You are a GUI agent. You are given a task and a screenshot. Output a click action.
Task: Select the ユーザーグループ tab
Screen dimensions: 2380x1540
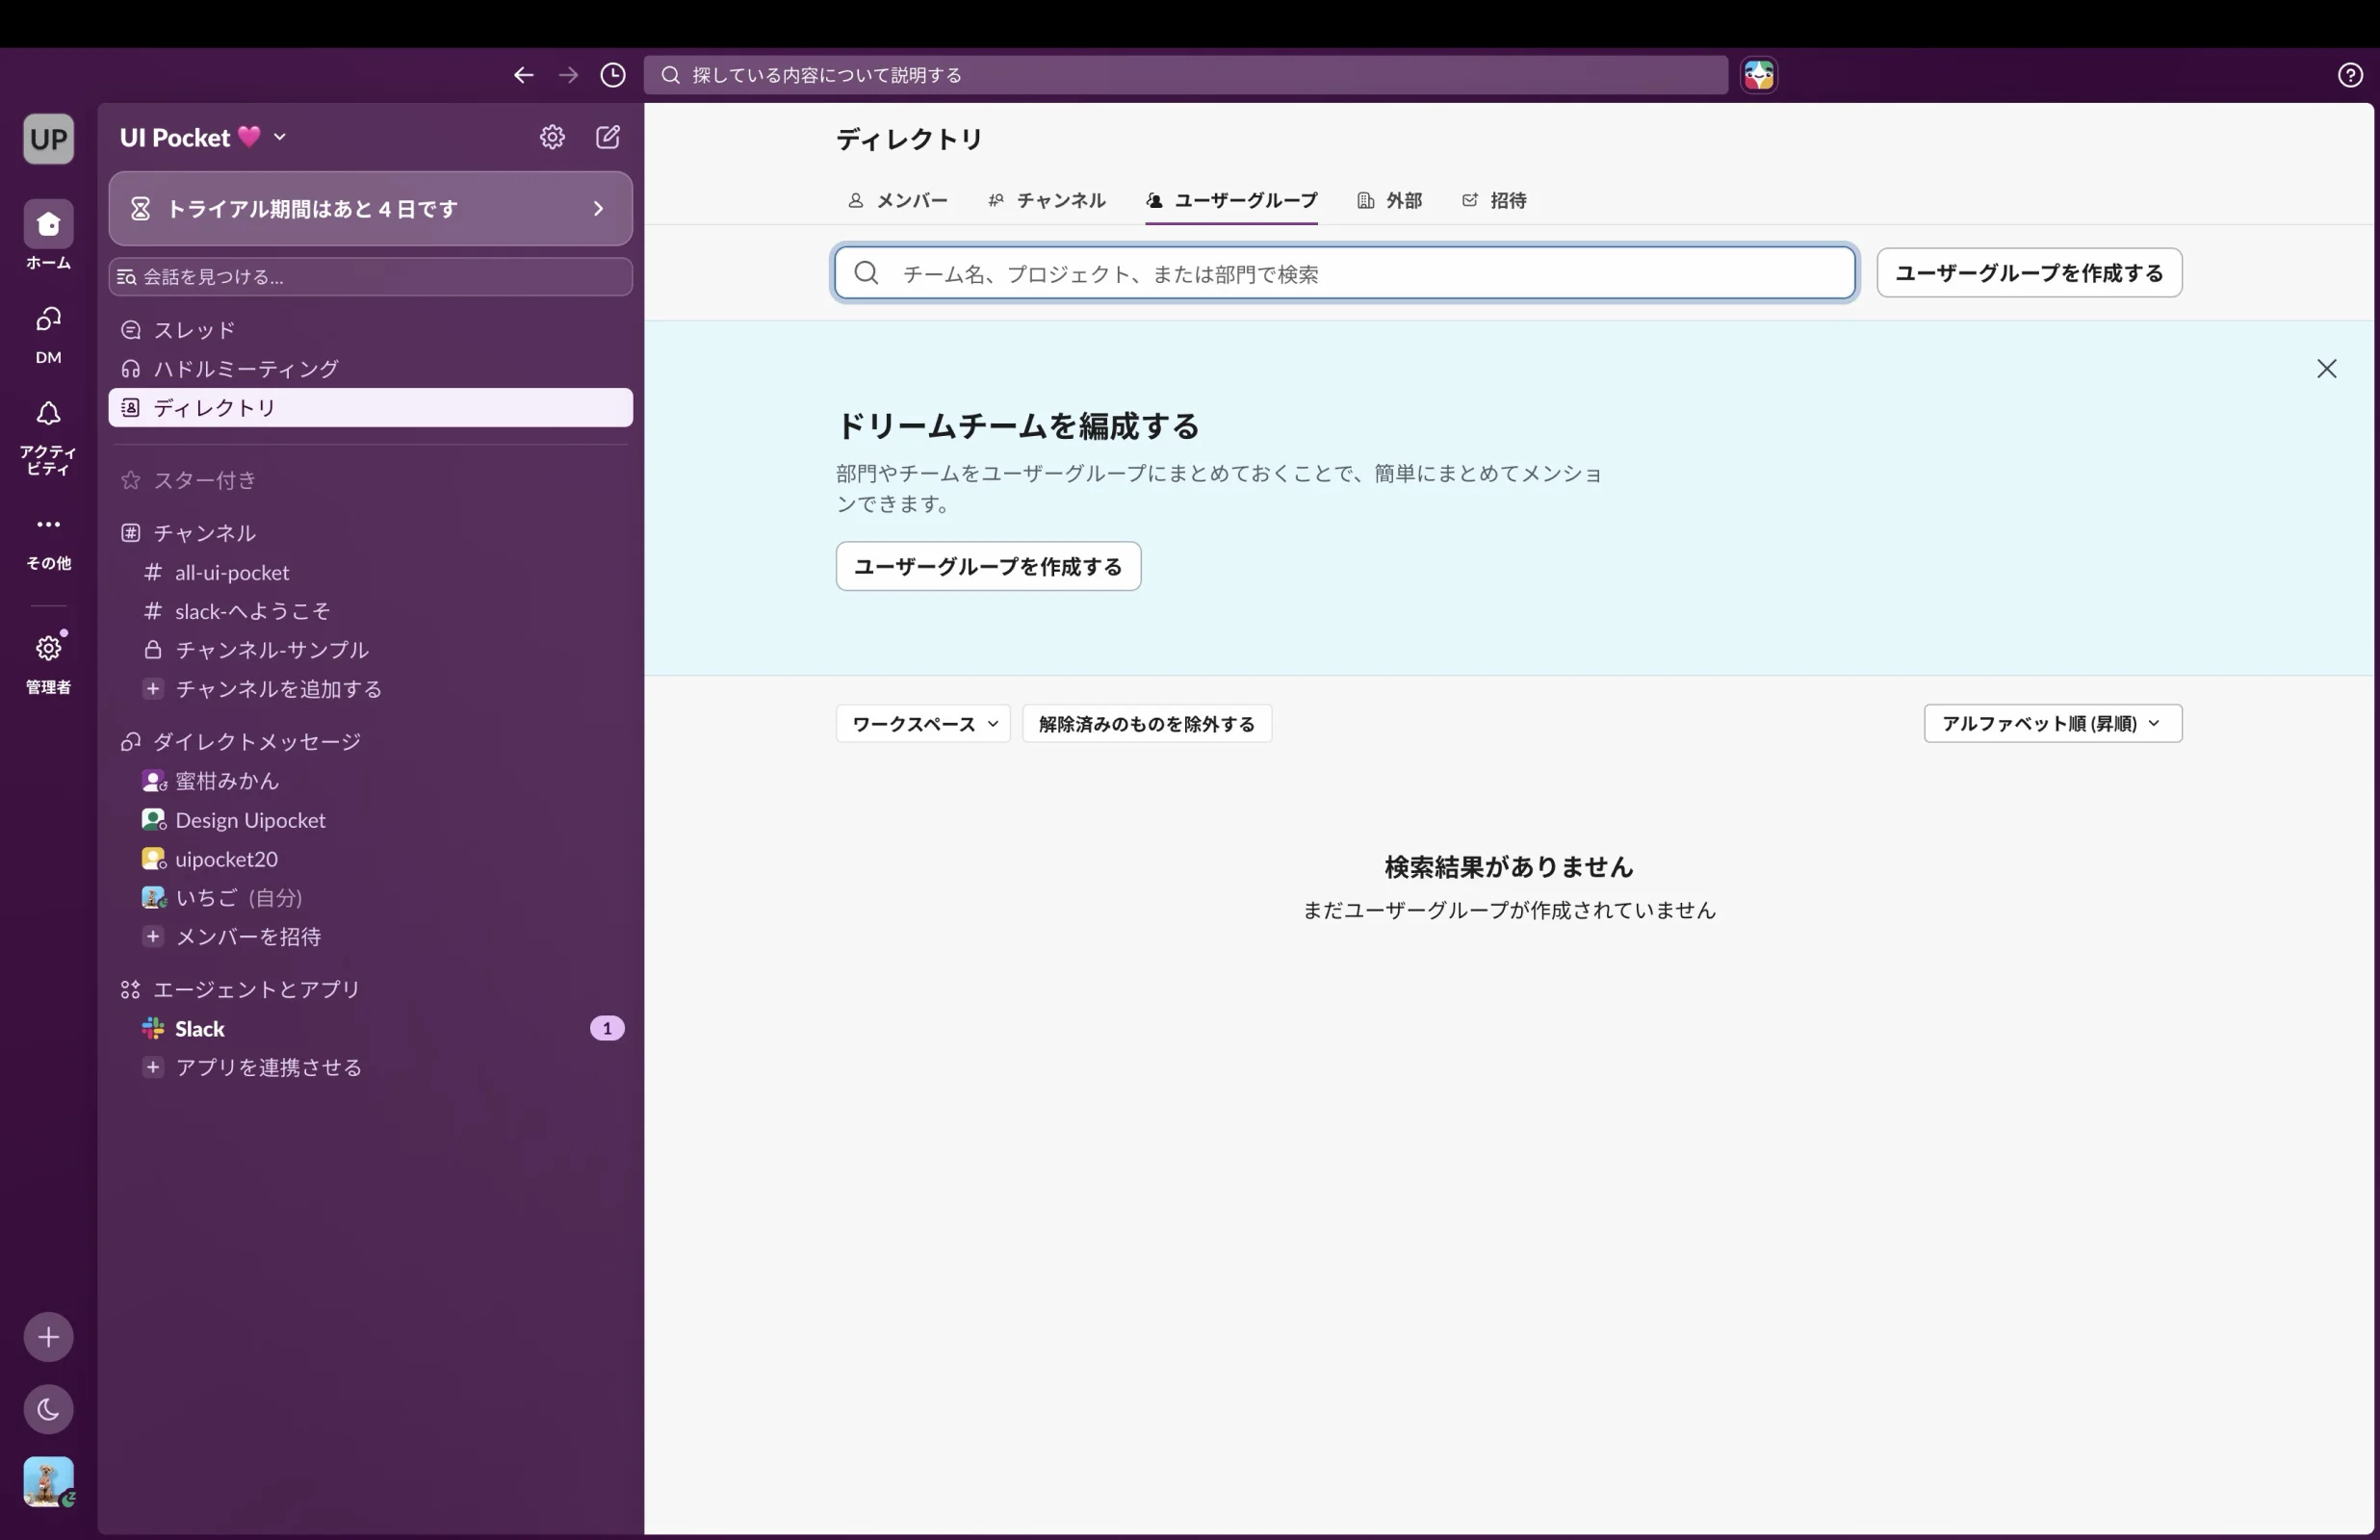coord(1231,200)
